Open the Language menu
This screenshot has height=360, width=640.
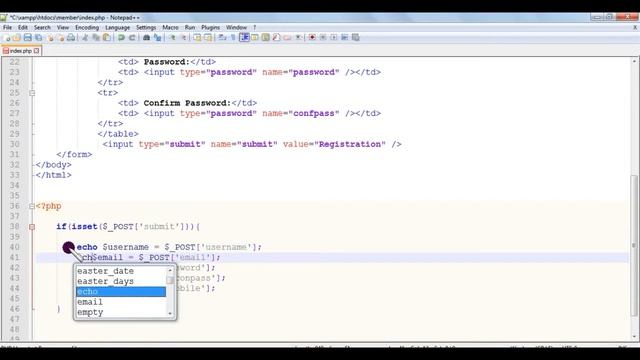[118, 27]
